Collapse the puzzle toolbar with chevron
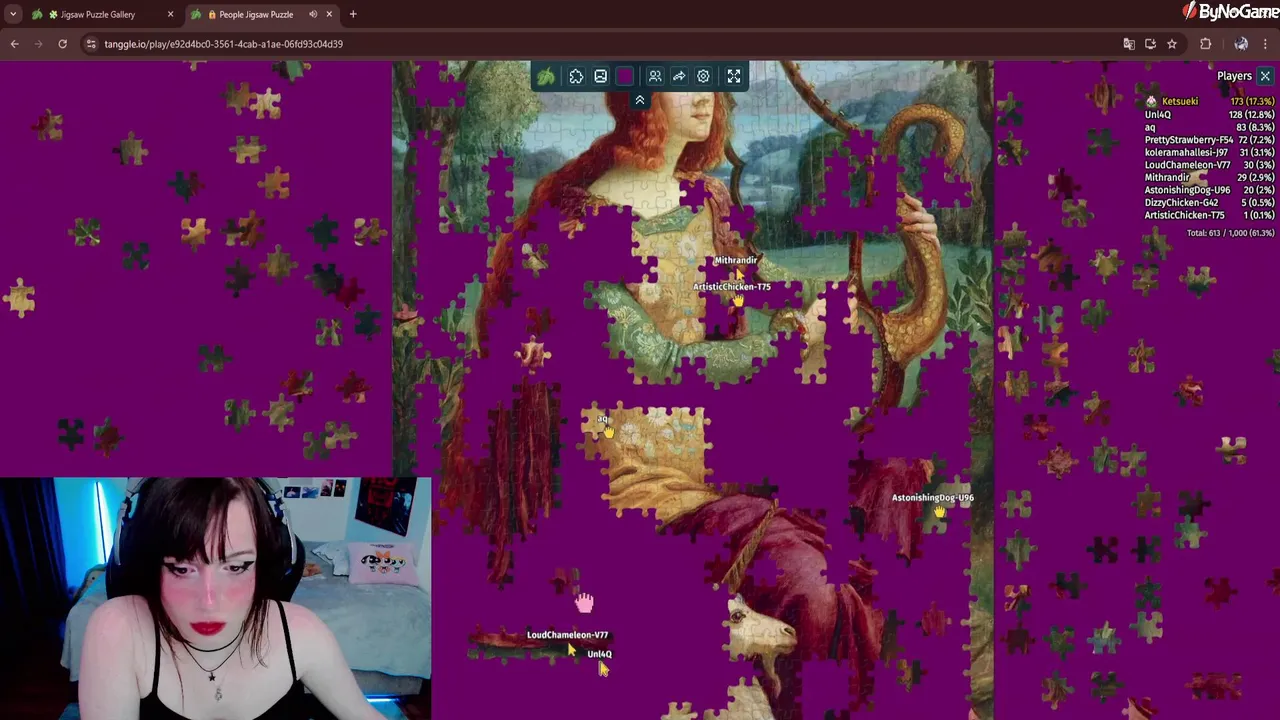 (640, 100)
